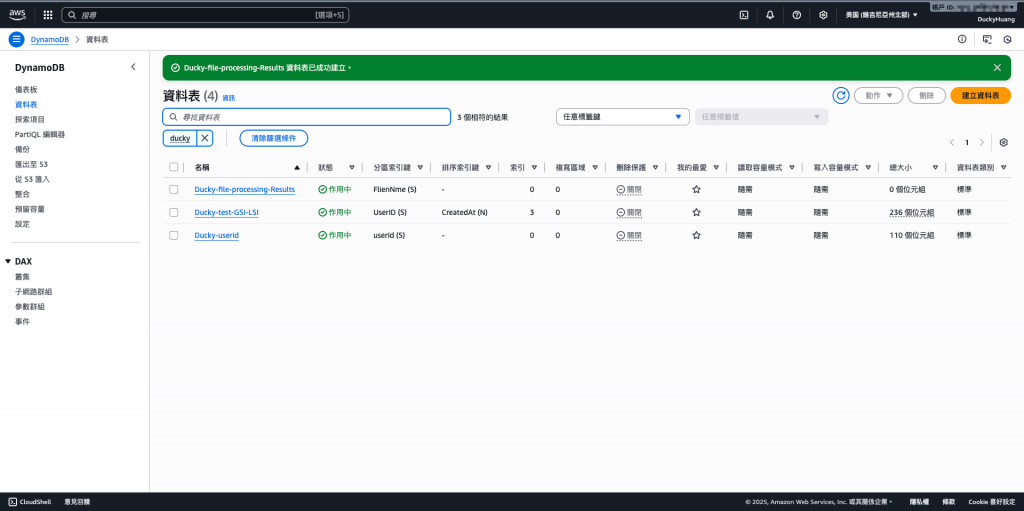The image size is (1024, 511).
Task: Click 清除篩選條件 button
Action: (x=274, y=138)
